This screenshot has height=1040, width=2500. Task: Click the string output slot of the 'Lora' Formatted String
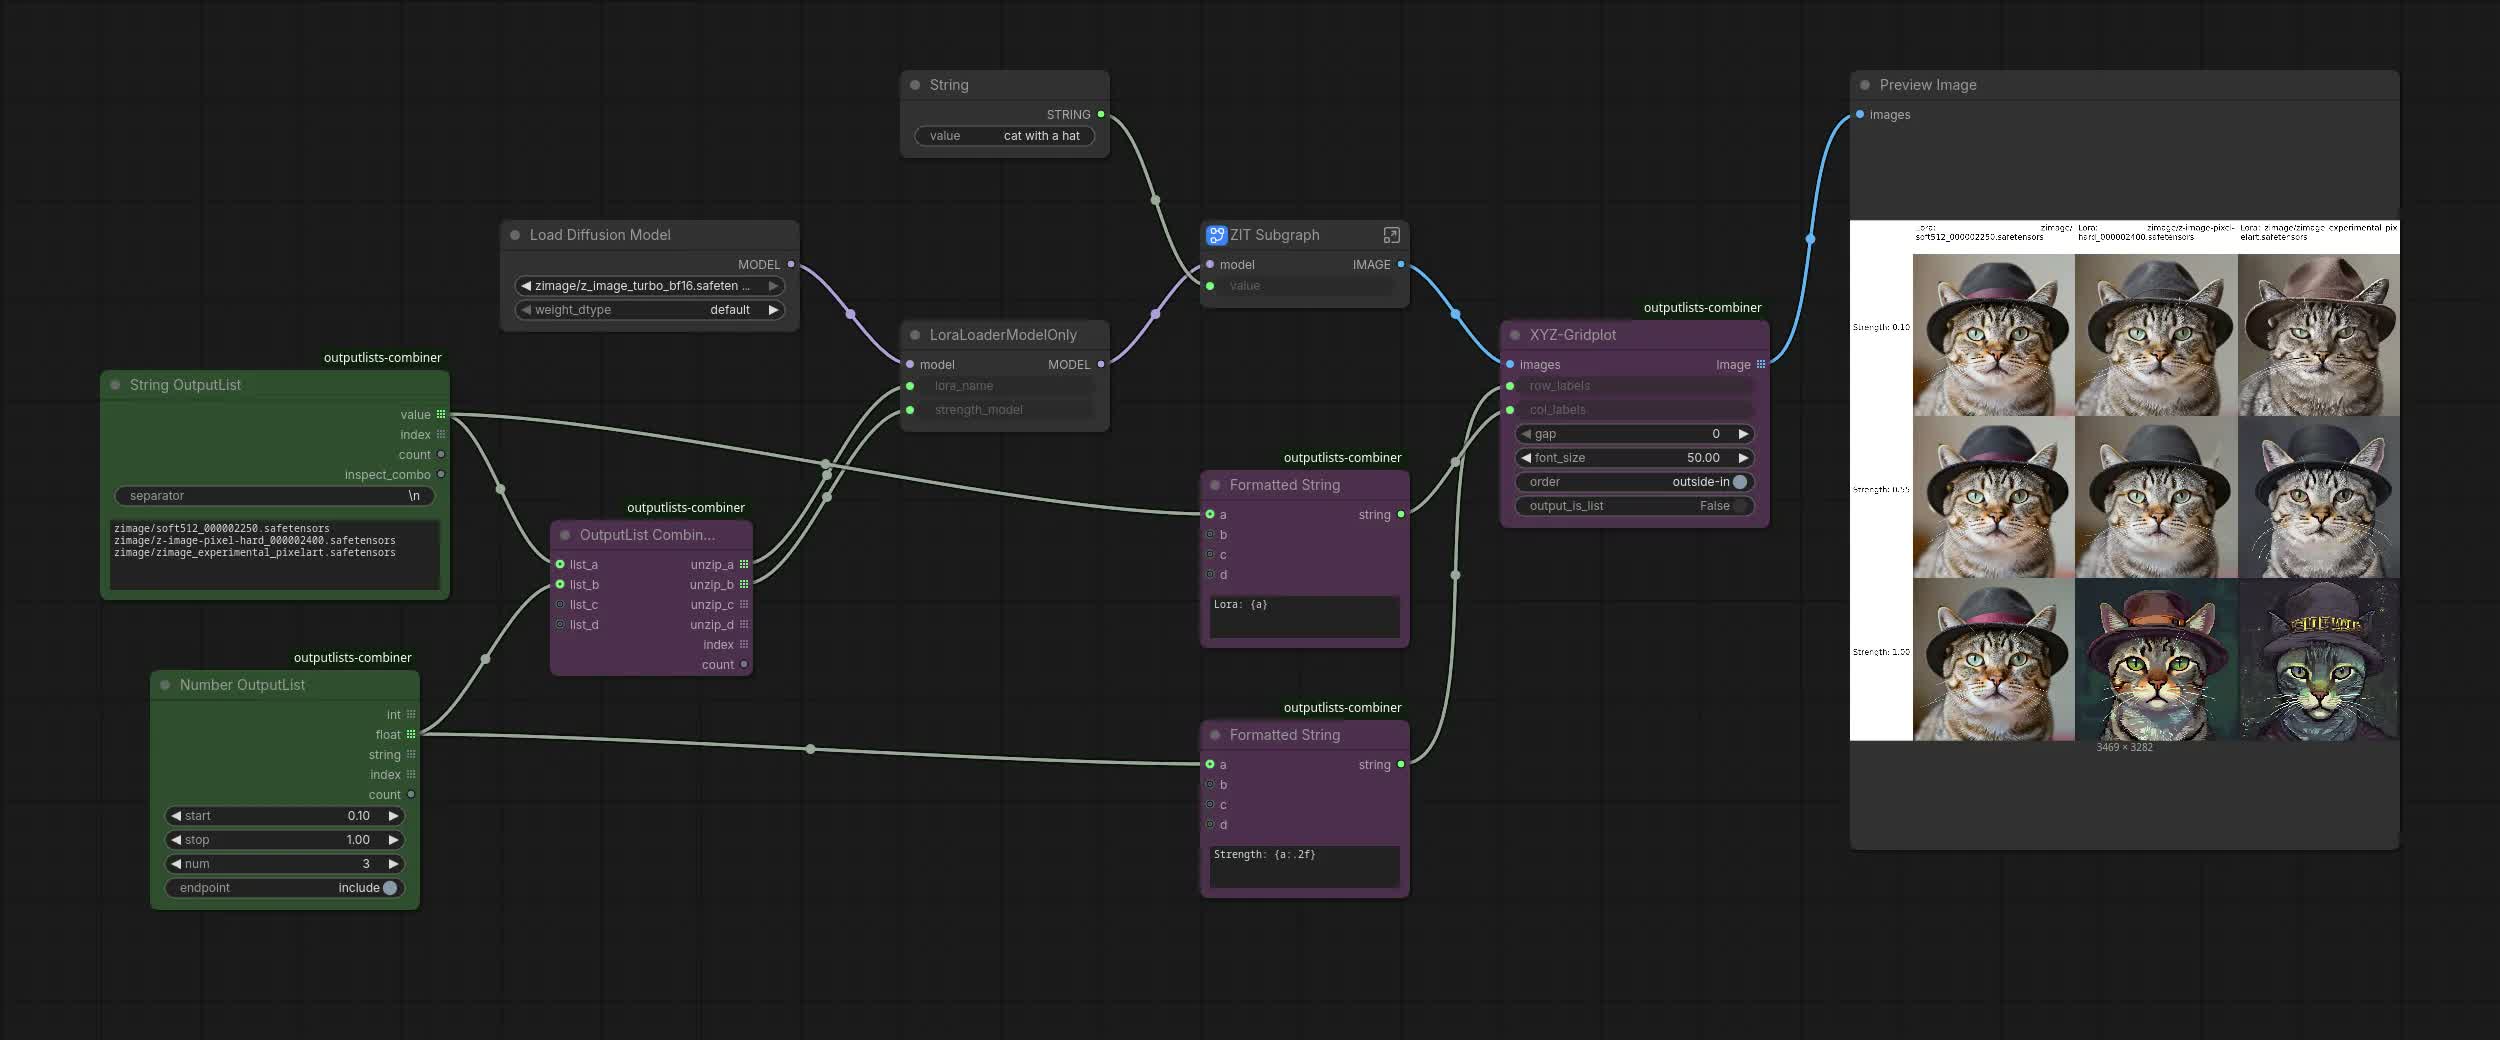point(1401,514)
